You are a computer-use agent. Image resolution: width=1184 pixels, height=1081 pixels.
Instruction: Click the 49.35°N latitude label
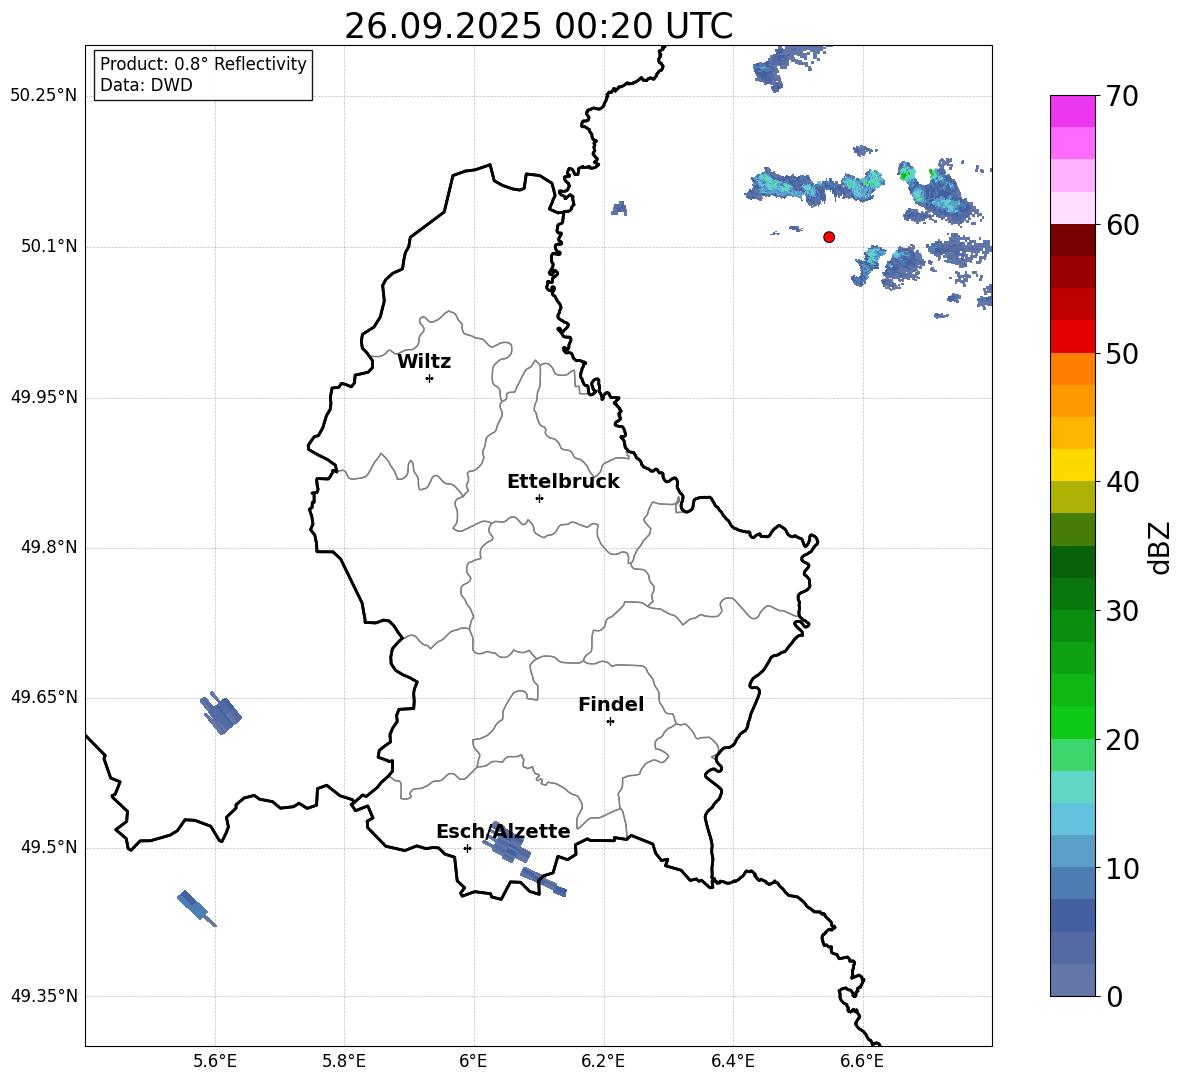[44, 996]
